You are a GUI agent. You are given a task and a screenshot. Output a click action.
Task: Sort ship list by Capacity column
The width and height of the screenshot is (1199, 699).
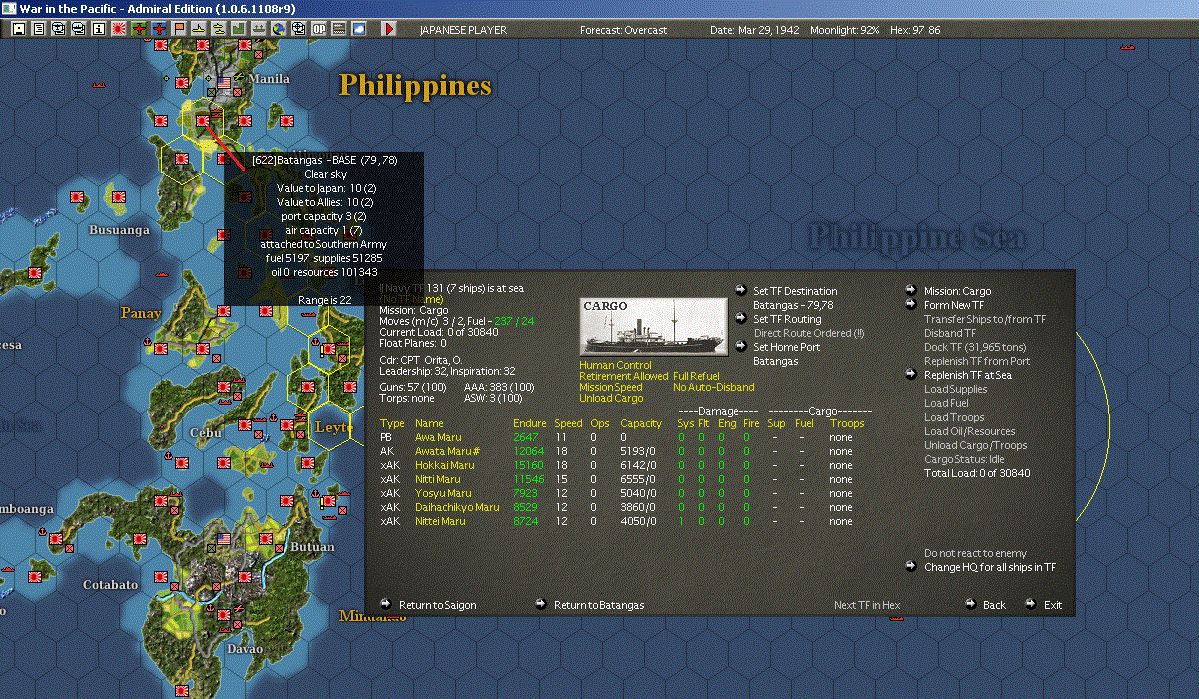click(x=641, y=423)
